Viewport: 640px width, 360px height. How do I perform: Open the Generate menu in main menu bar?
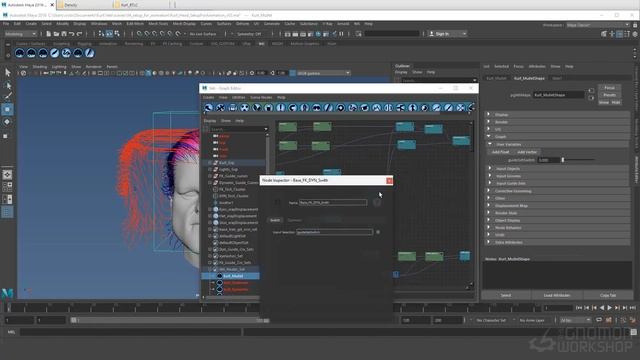coord(272,24)
